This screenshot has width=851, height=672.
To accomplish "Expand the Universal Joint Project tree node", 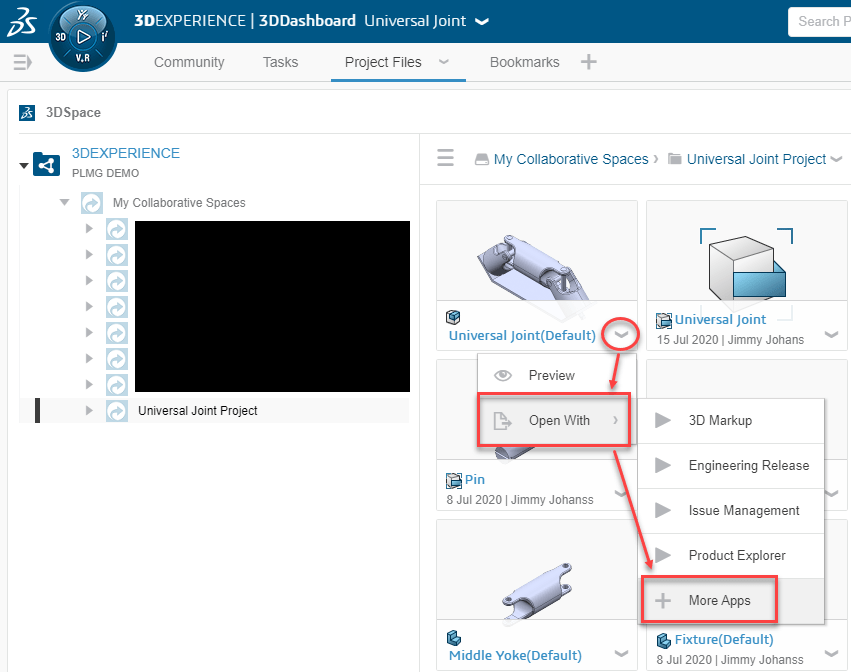I will pos(89,410).
